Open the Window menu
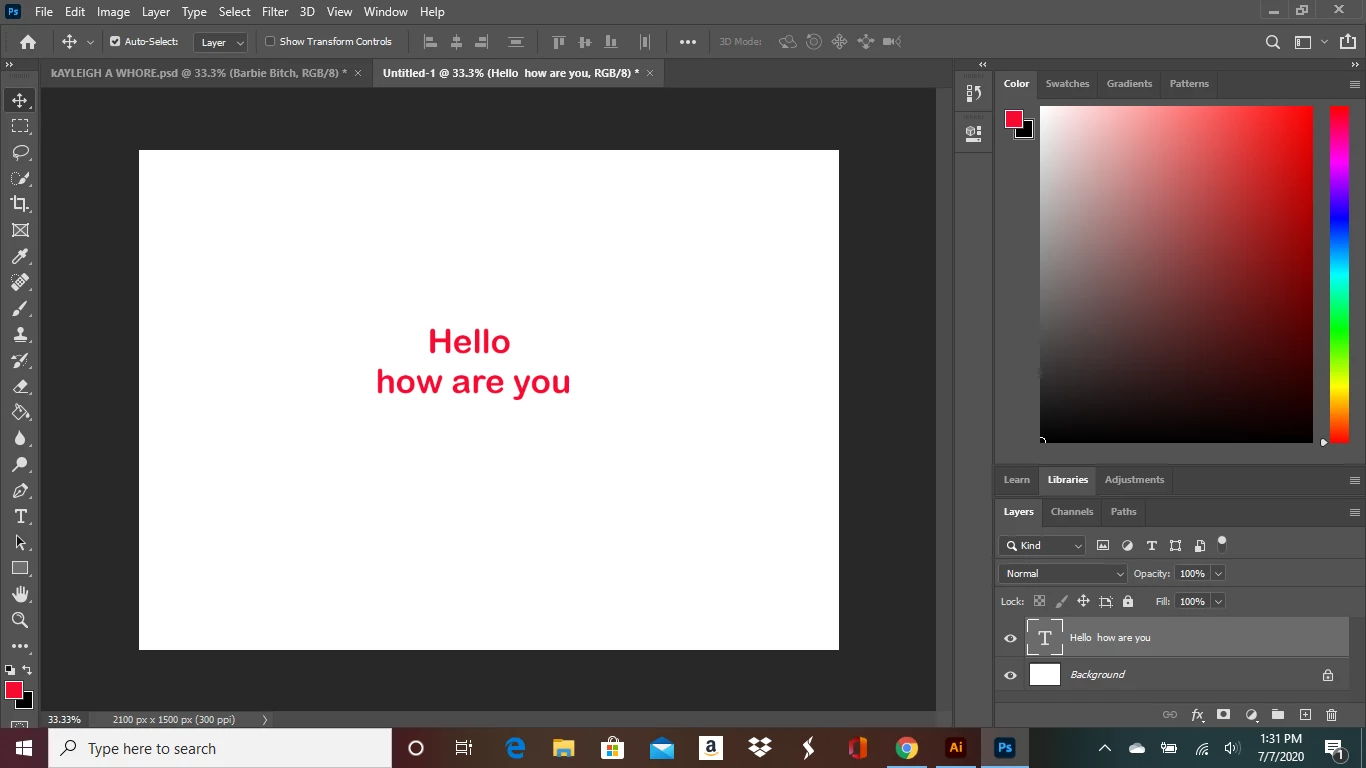The height and width of the screenshot is (768, 1366). click(385, 12)
